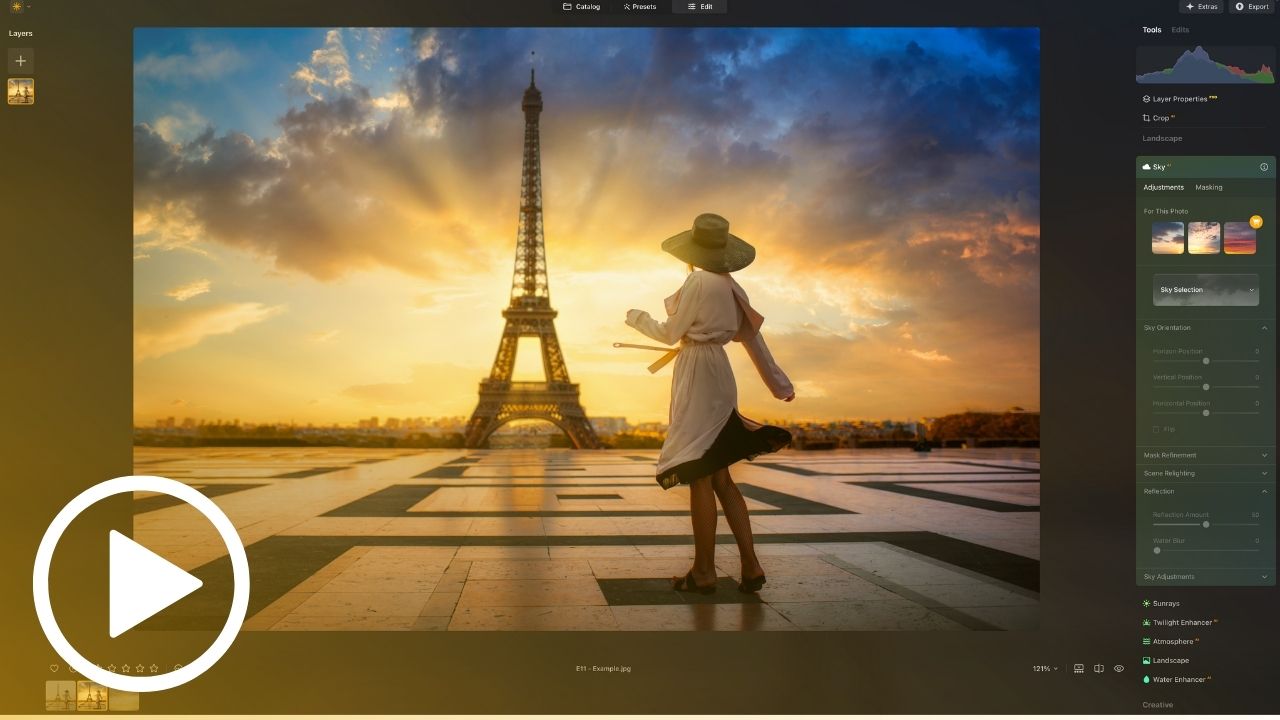Select the Adjustments tab in Sky tool
The image size is (1280, 720).
point(1164,187)
